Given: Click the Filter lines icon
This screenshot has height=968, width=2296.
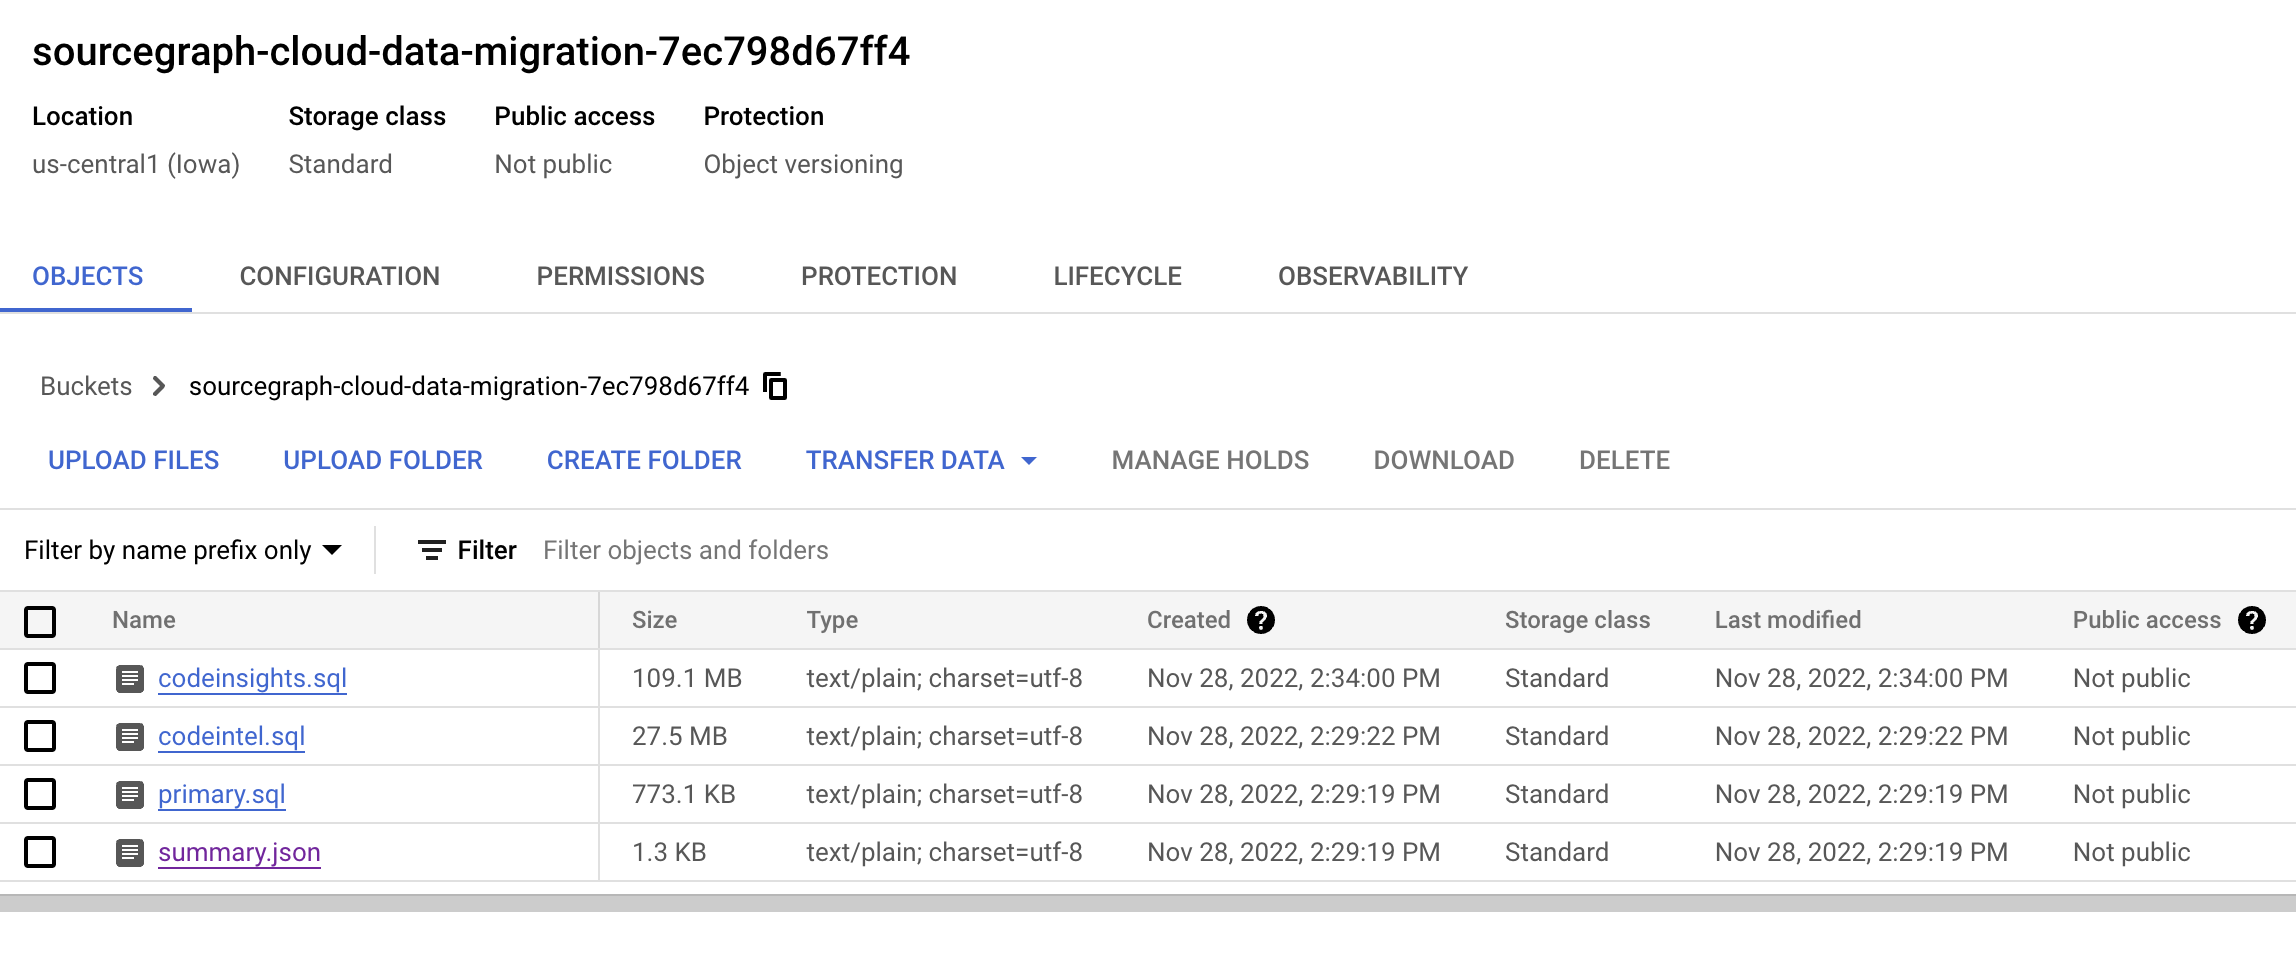Looking at the screenshot, I should coord(431,550).
